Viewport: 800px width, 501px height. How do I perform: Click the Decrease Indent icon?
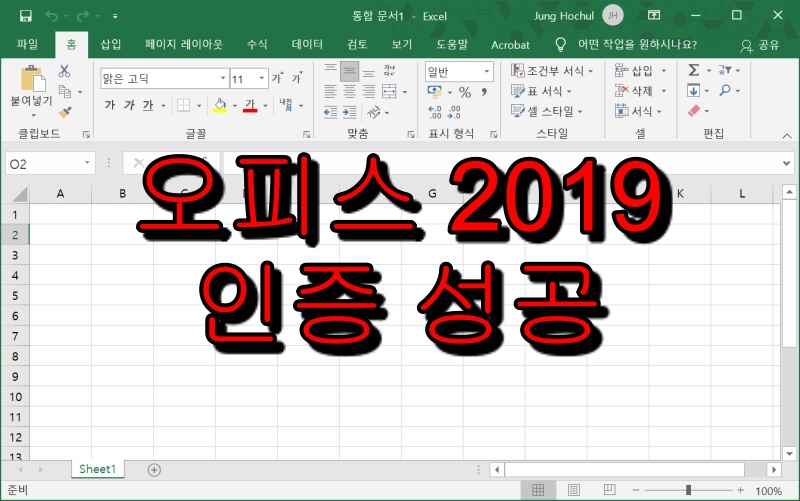tap(330, 112)
